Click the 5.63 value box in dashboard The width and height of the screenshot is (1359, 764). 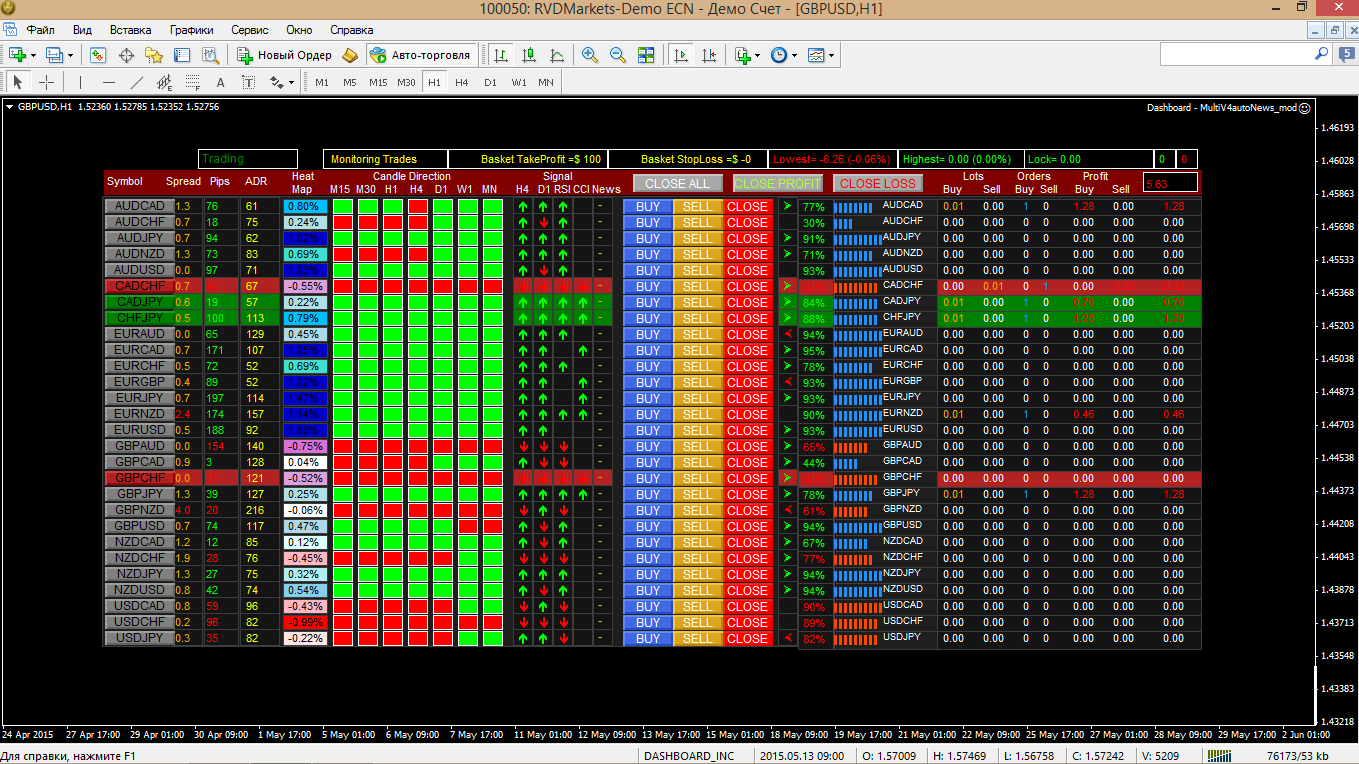point(1170,183)
